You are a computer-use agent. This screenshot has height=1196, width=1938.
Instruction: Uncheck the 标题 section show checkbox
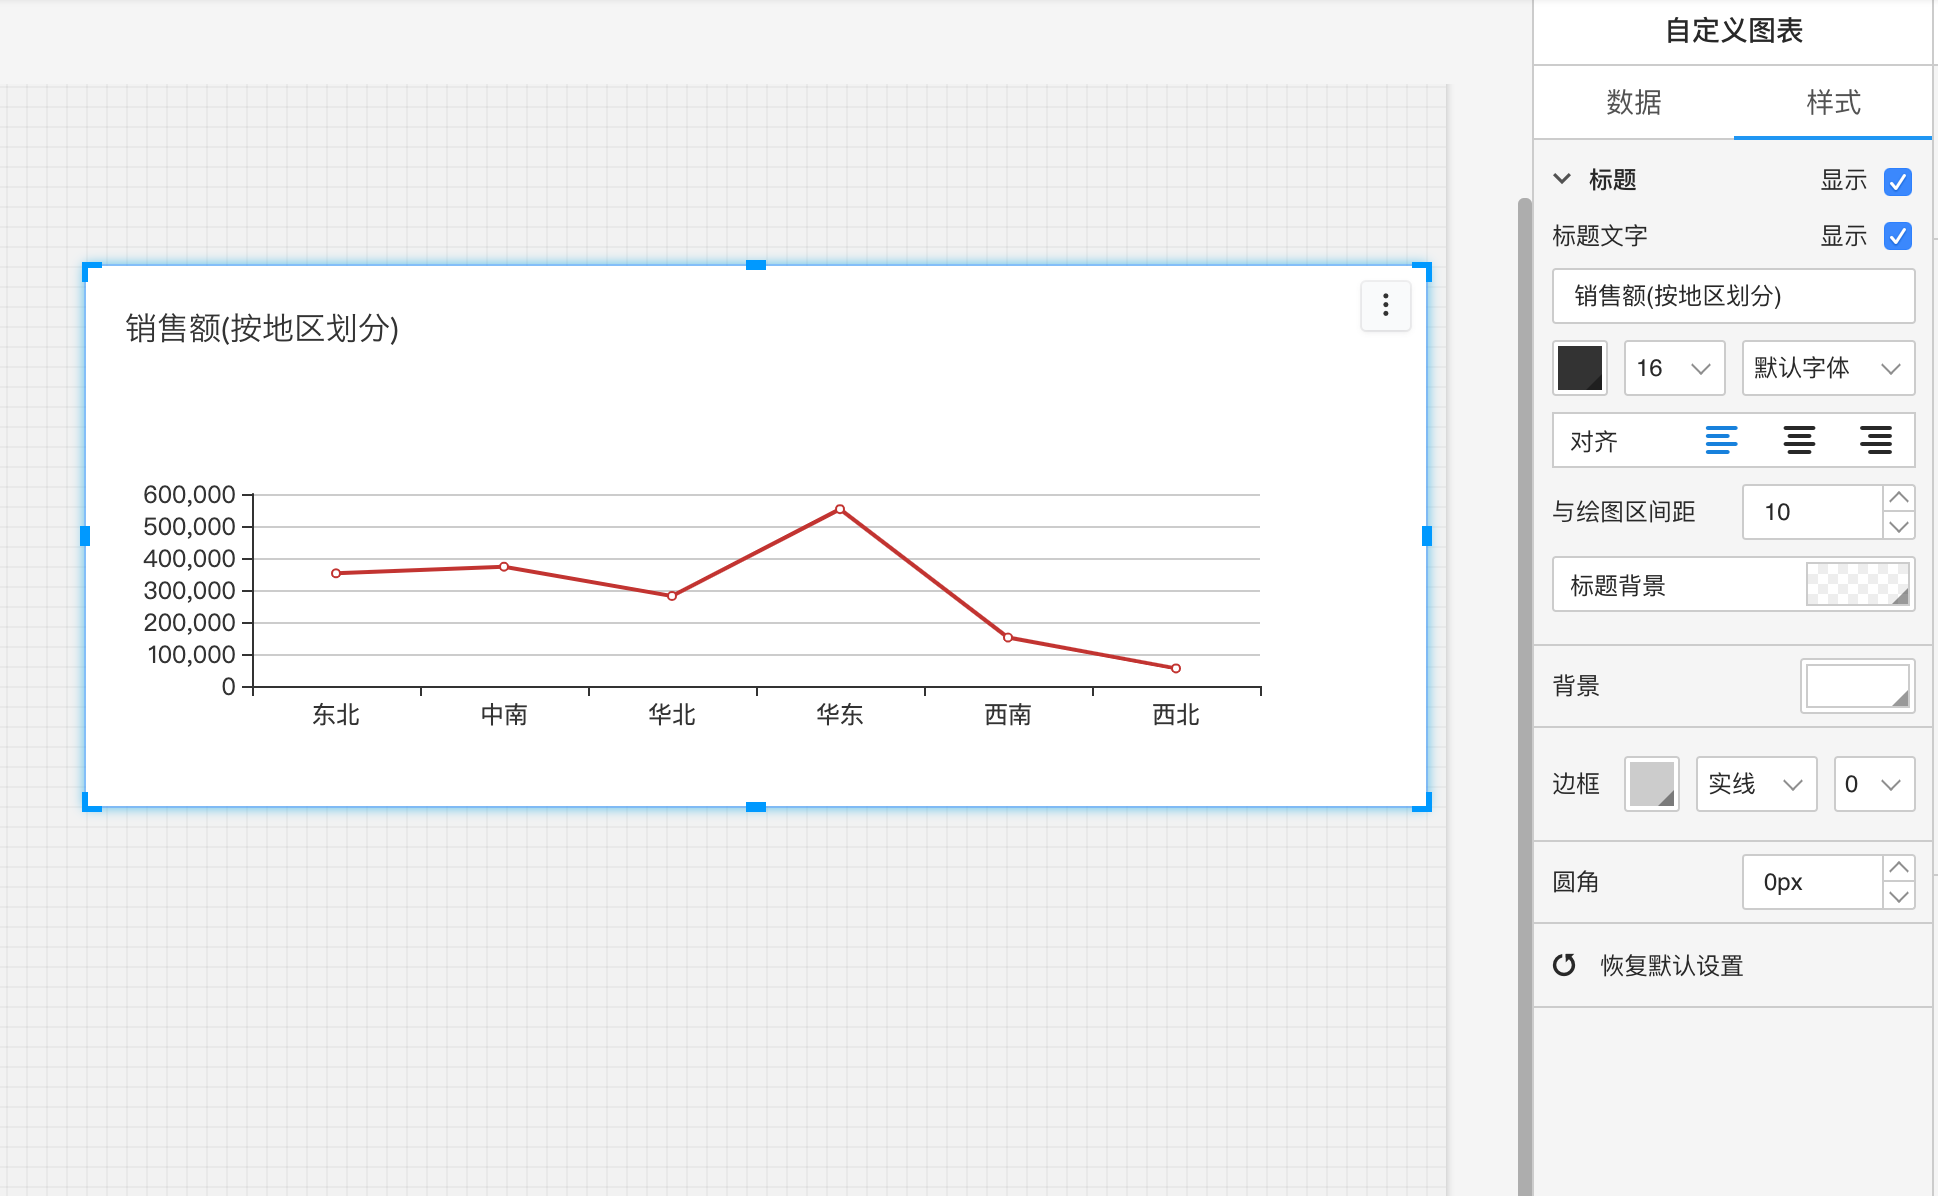[1897, 181]
